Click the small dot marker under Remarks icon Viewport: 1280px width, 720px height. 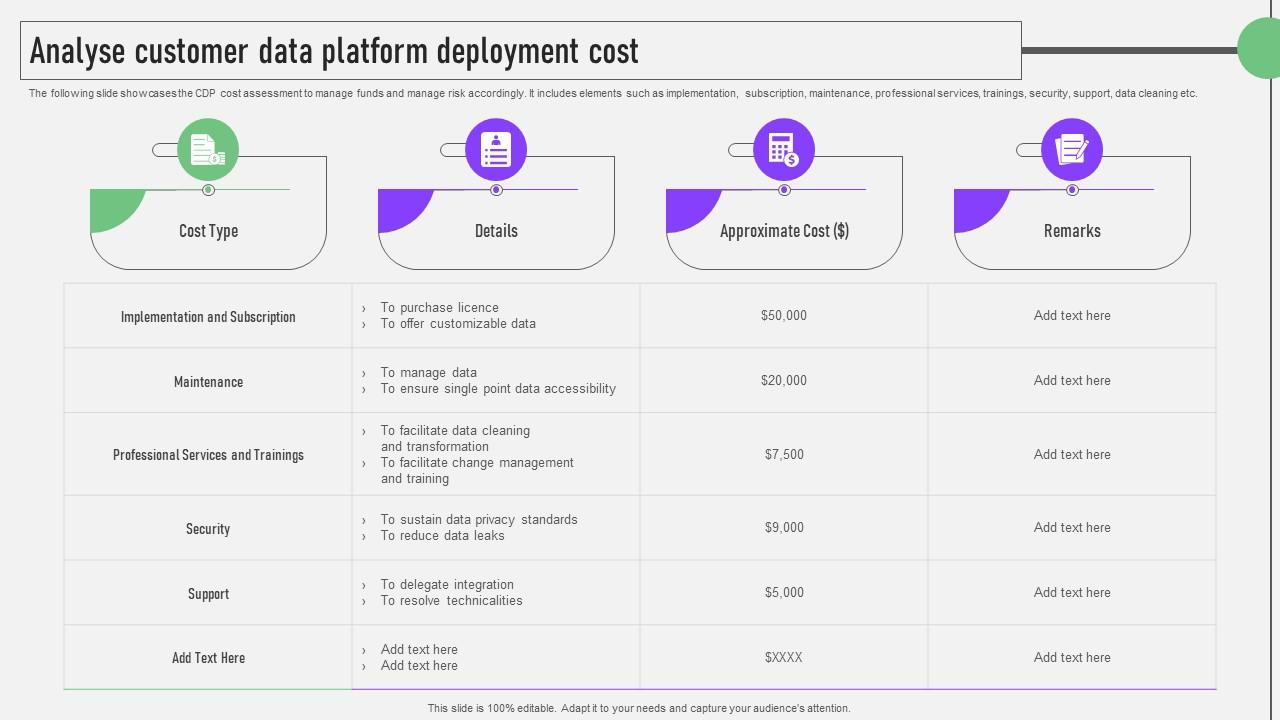(1072, 190)
